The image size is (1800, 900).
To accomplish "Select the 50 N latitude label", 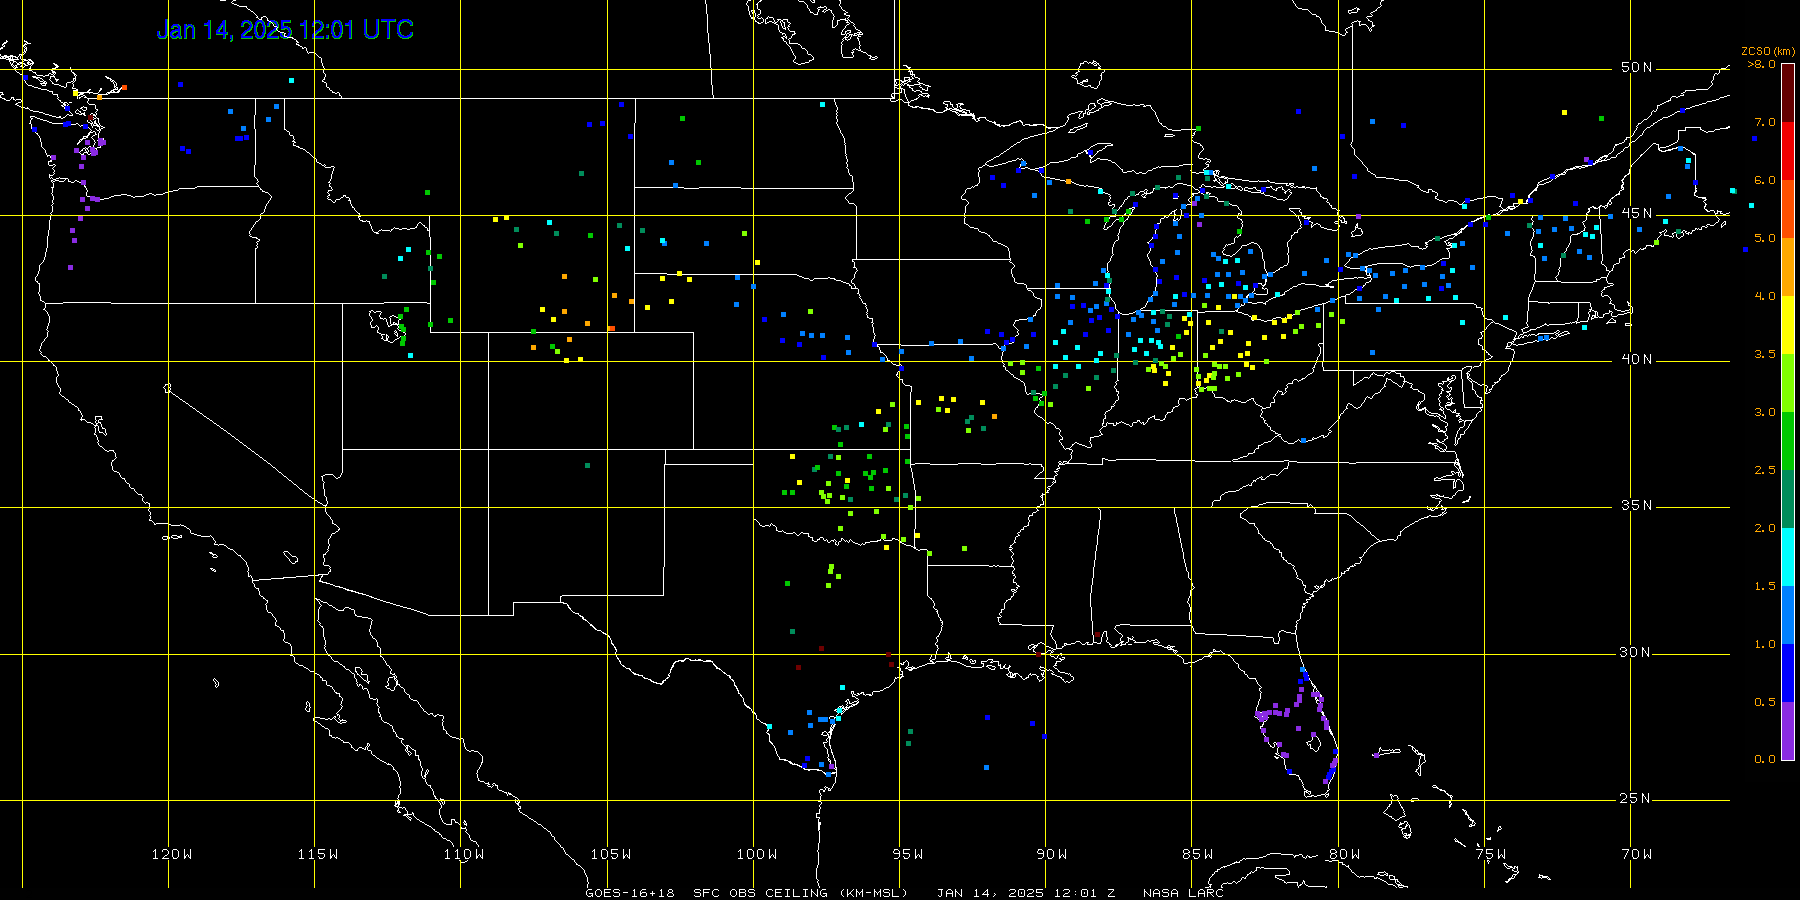I will click(1637, 68).
